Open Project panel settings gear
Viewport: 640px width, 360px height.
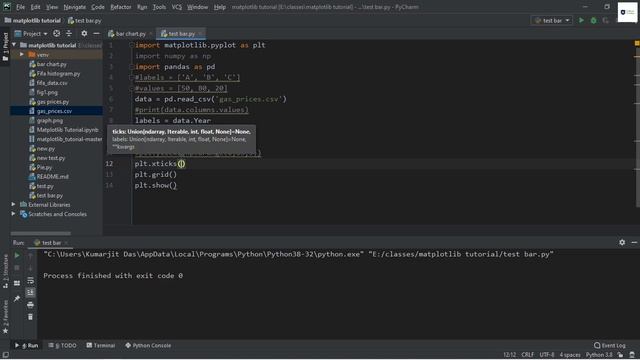click(84, 33)
